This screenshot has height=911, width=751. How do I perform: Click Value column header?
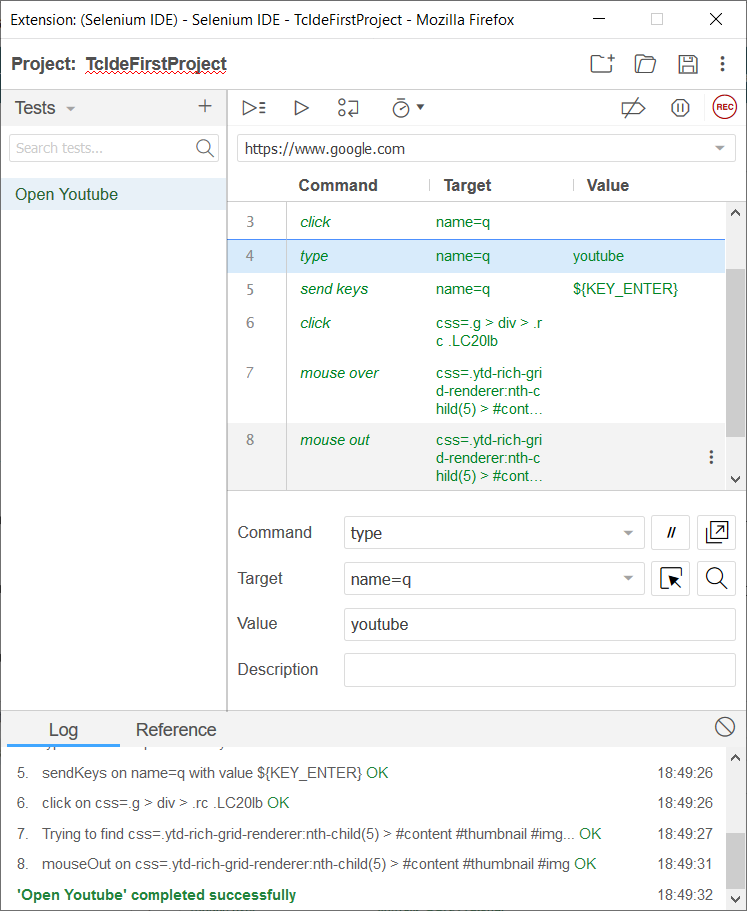pos(608,185)
